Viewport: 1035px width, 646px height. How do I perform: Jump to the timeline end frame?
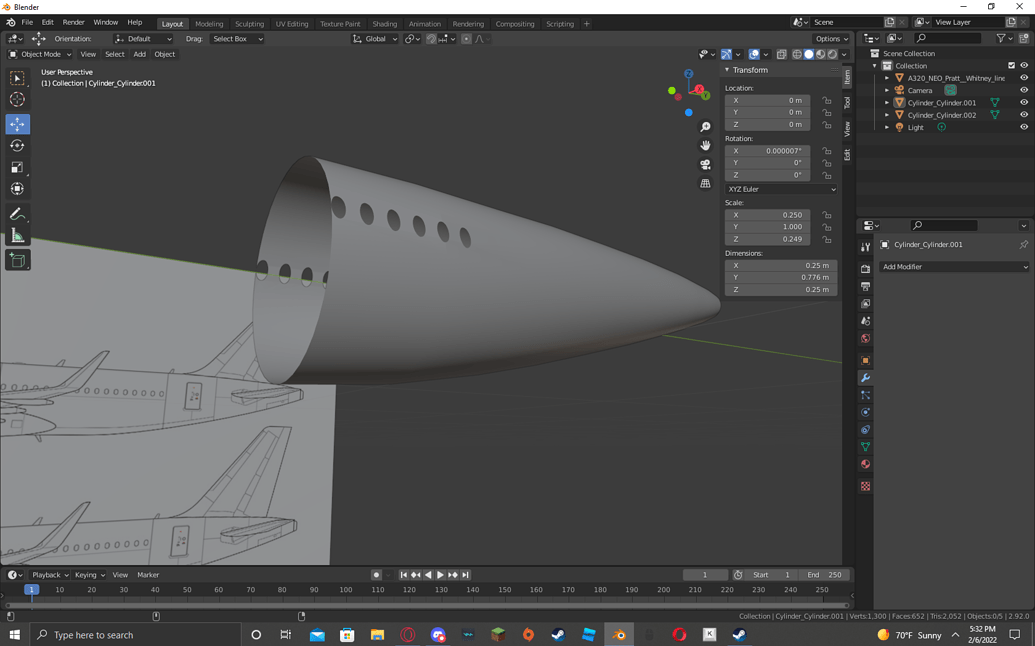coord(465,575)
